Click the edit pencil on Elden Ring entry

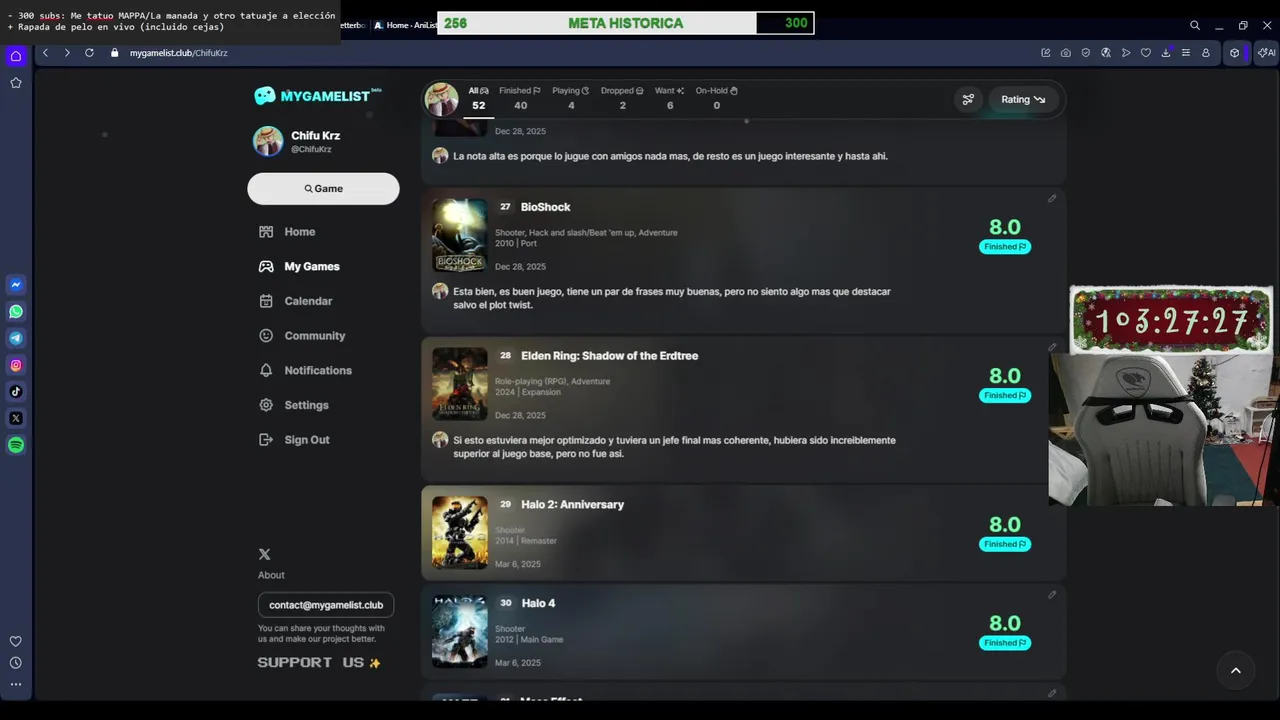coord(1052,347)
